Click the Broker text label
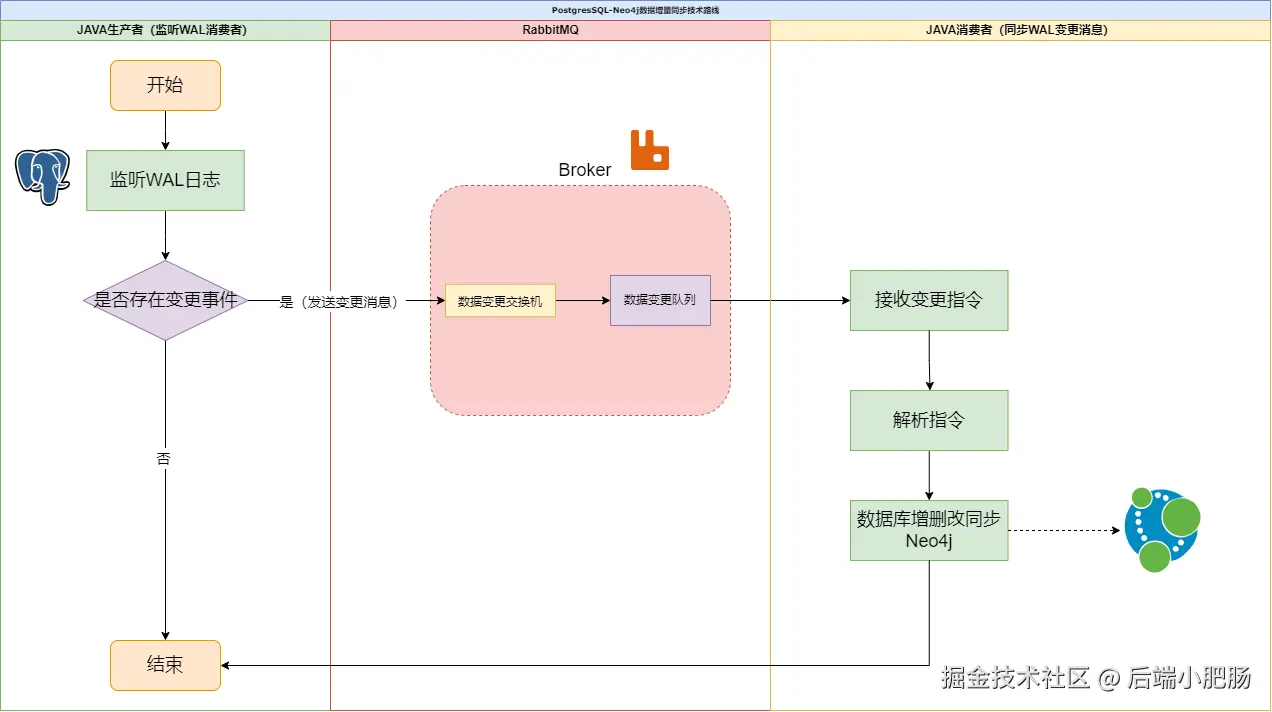Viewport: 1272px width, 712px height. [583, 170]
